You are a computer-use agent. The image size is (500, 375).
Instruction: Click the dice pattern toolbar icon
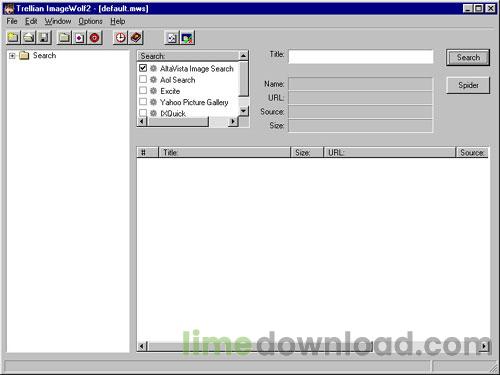click(172, 38)
